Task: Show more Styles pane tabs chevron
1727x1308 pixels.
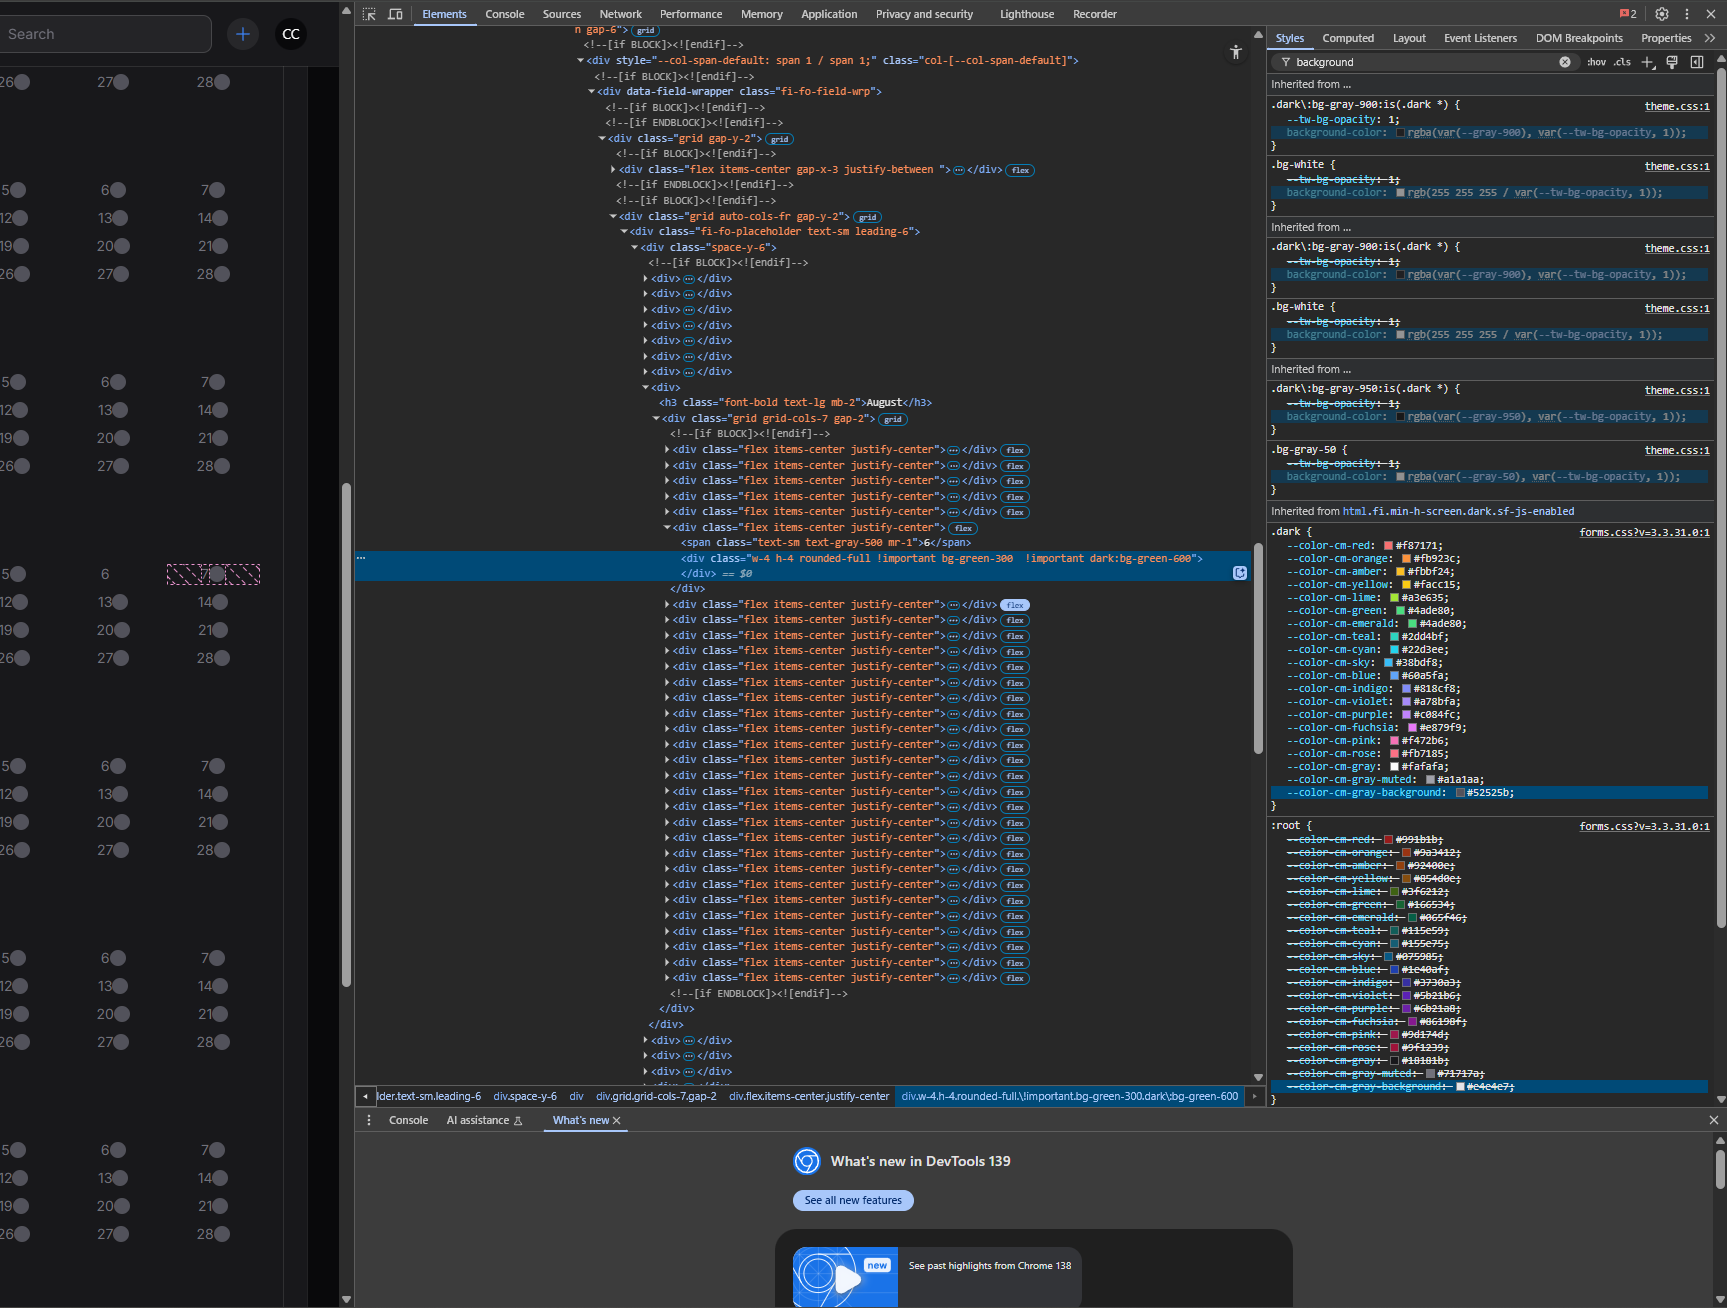Action: (x=1710, y=38)
